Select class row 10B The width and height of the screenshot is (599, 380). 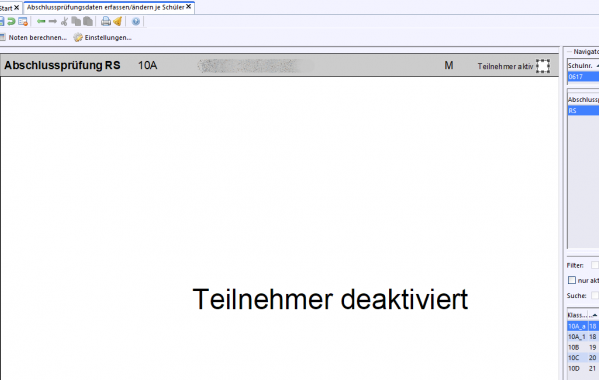pyautogui.click(x=583, y=348)
